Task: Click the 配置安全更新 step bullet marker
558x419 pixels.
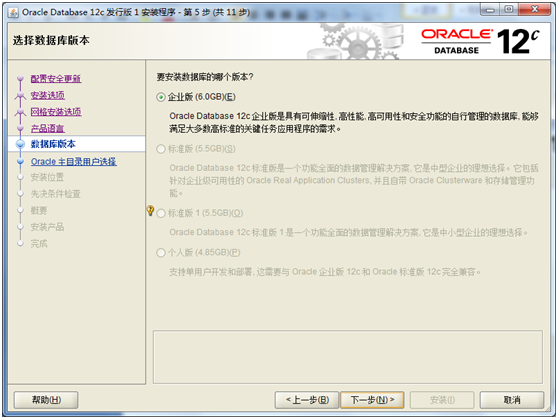Action: point(20,78)
